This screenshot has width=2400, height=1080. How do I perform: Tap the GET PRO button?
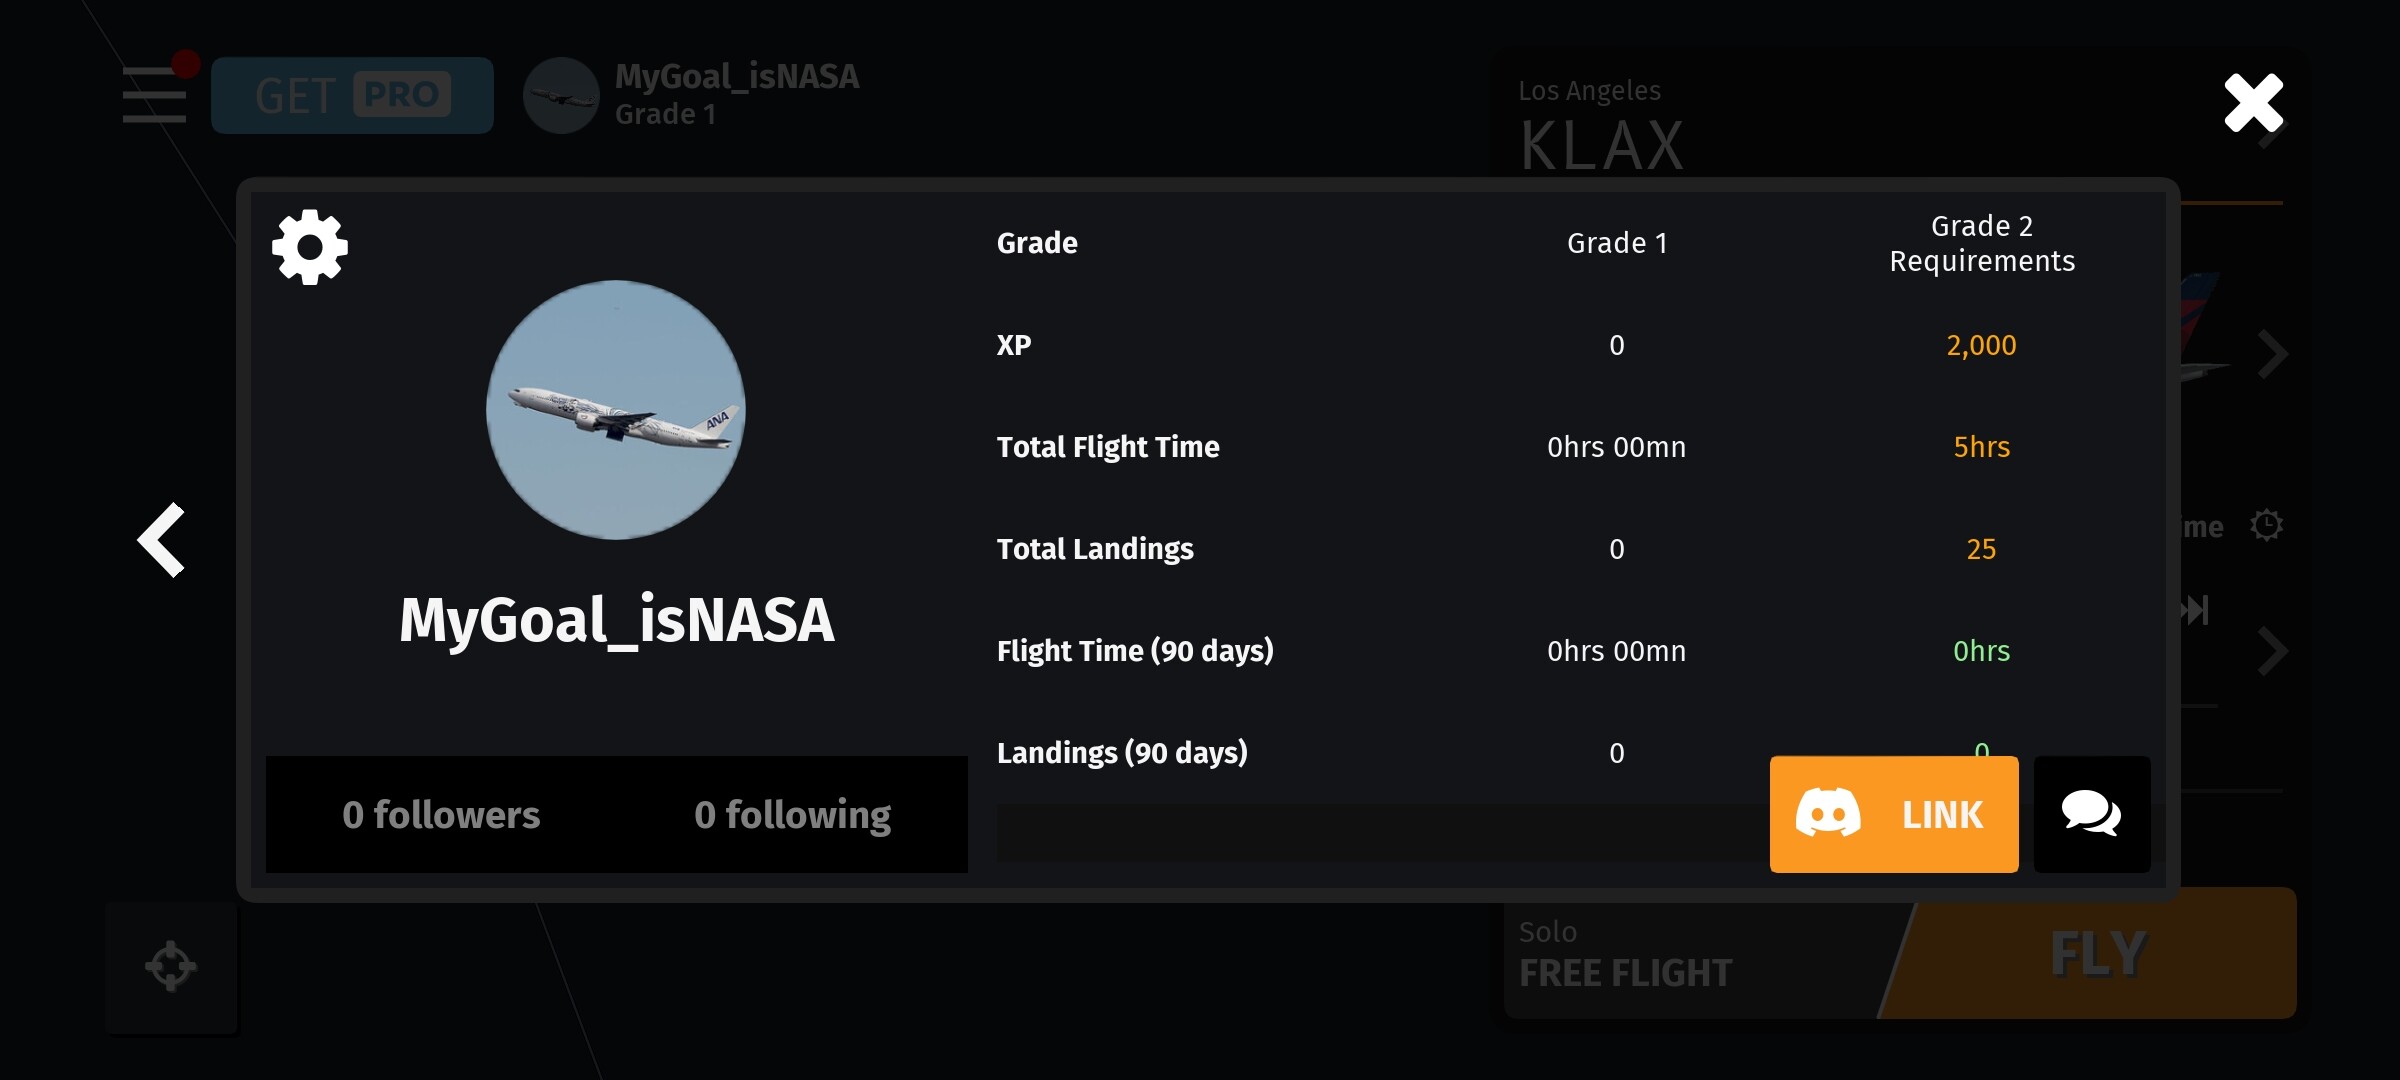coord(352,95)
